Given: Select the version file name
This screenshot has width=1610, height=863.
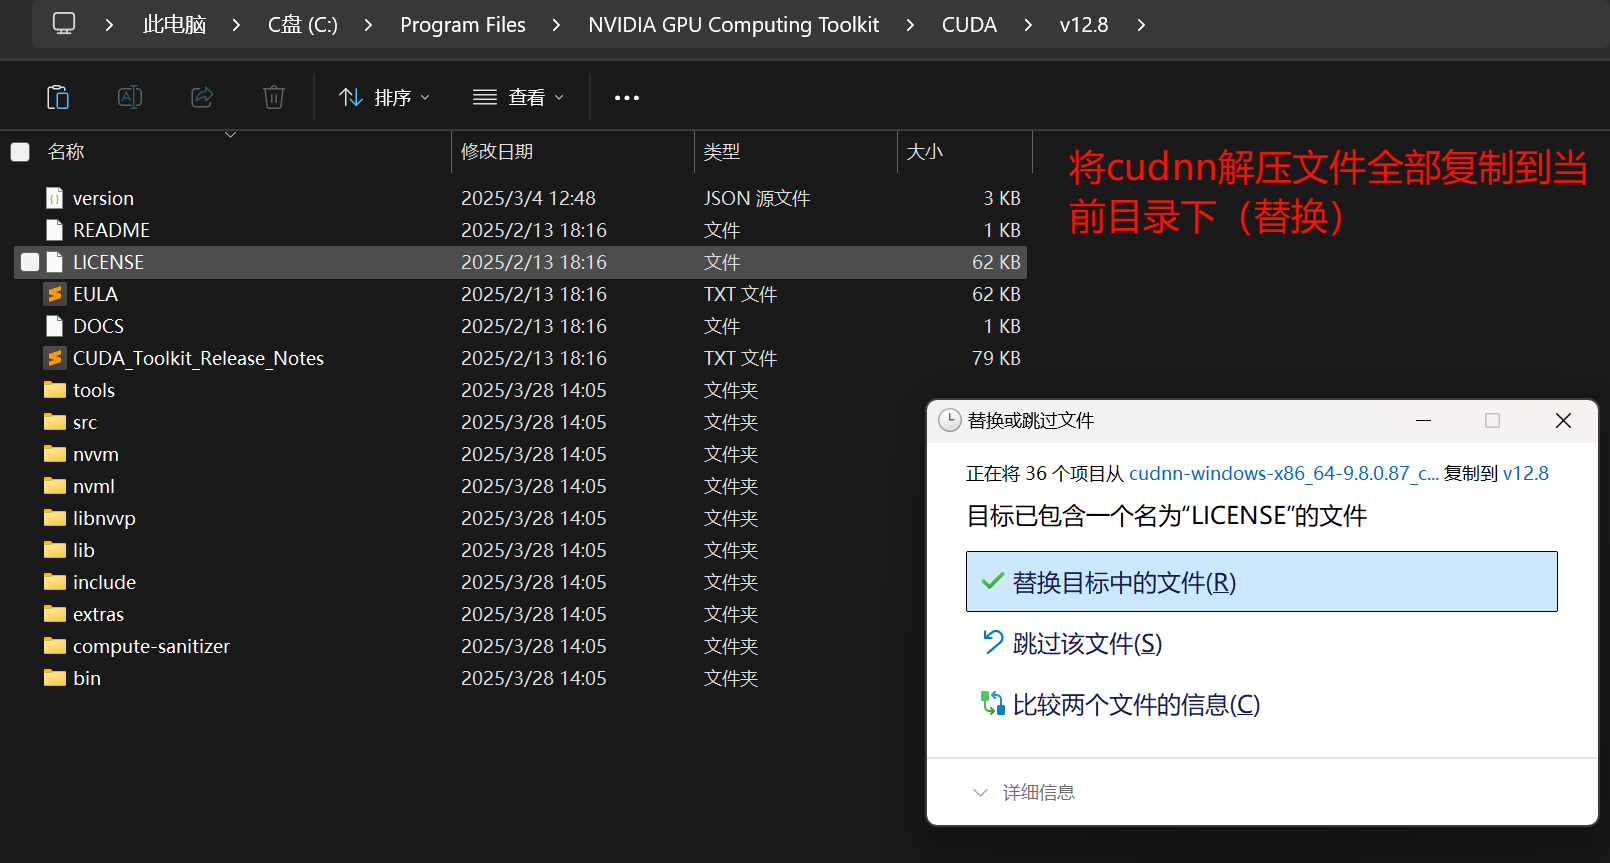Looking at the screenshot, I should tap(103, 198).
